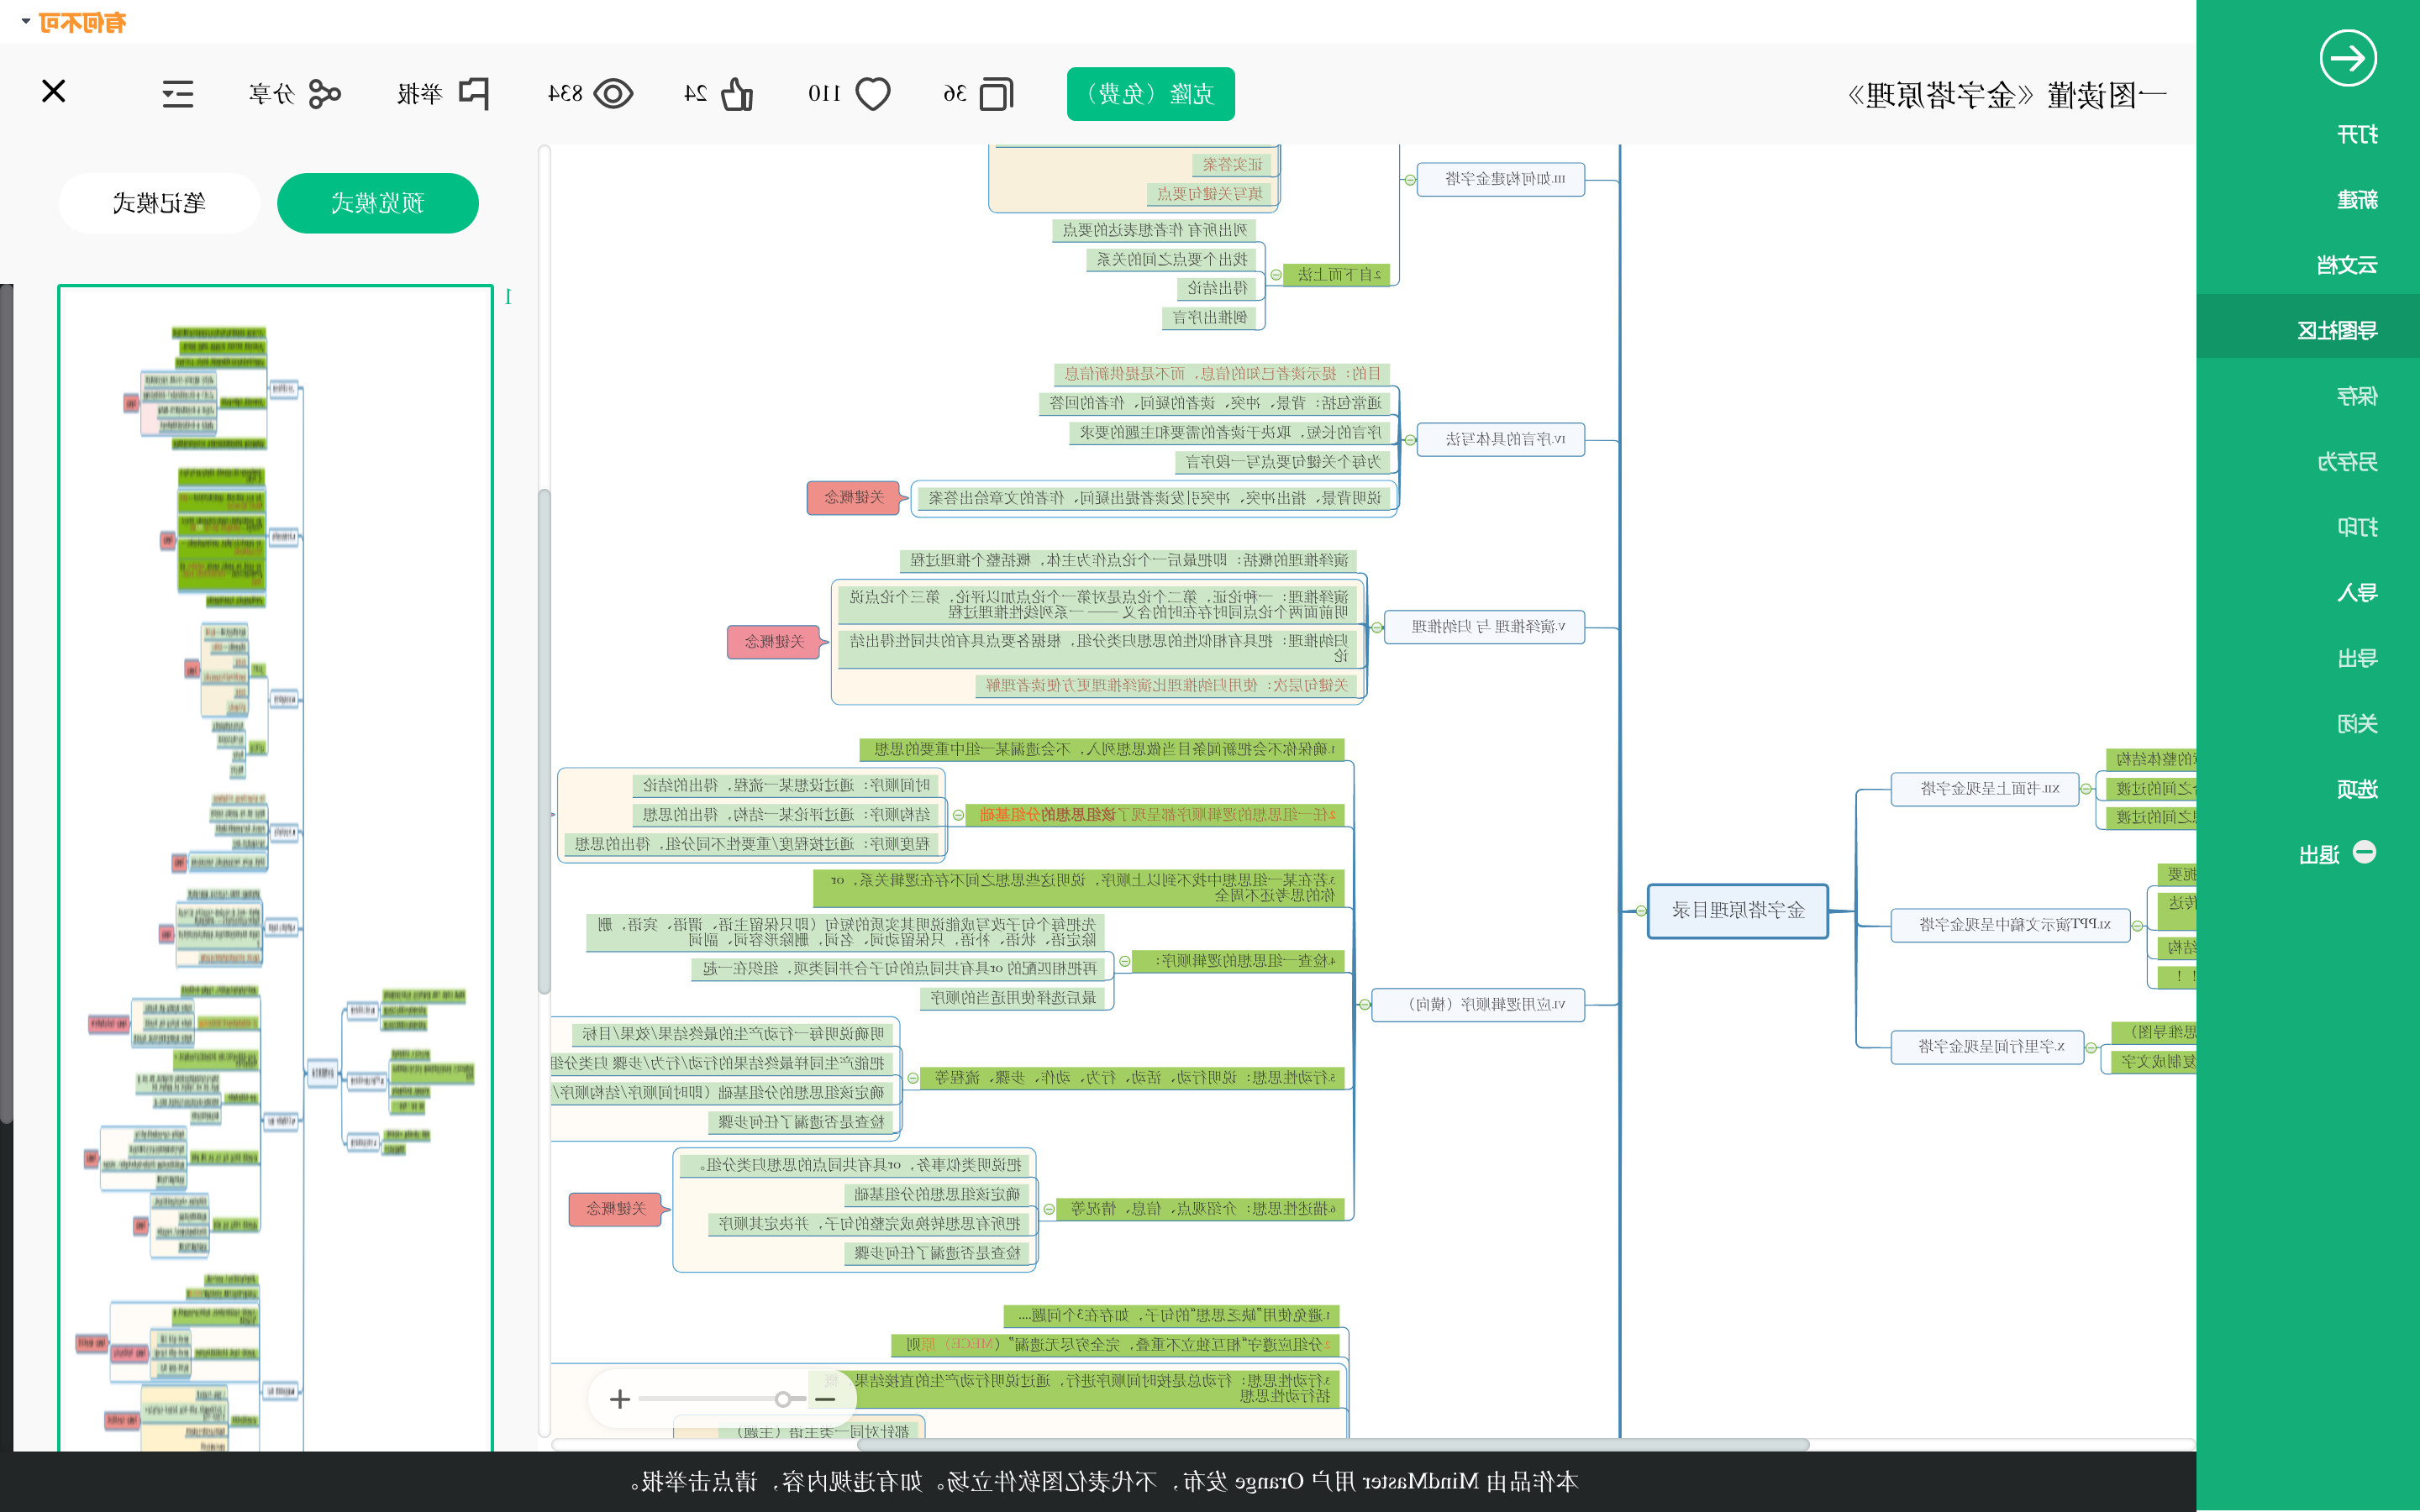Click the back arrow circle icon in green sidebar
Viewport: 2420px width, 1512px height.
(2347, 58)
